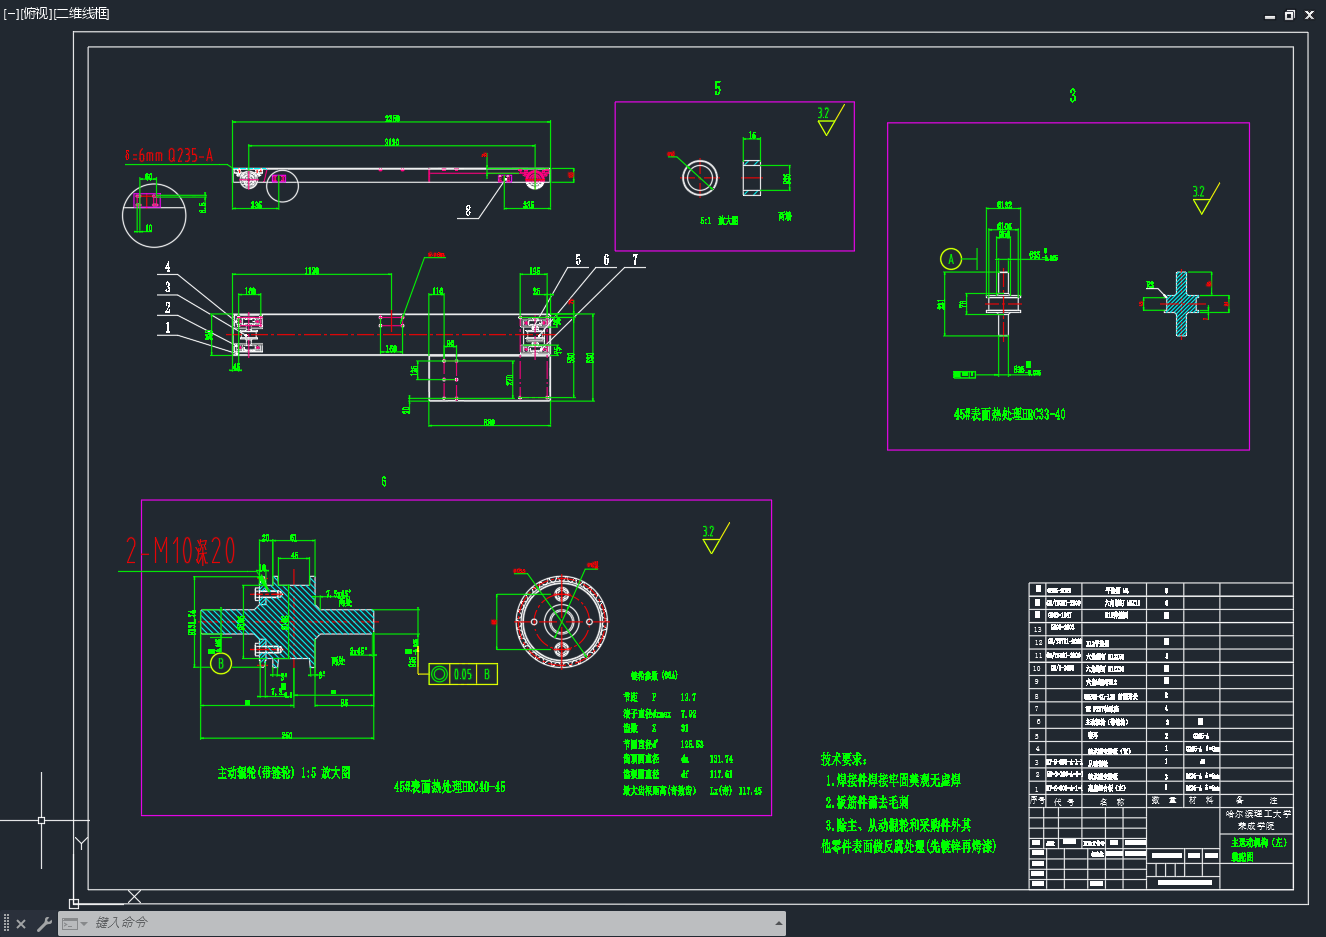Select the title block text "哈尔滨理工大学"
This screenshot has height=937, width=1326.
tap(1259, 814)
